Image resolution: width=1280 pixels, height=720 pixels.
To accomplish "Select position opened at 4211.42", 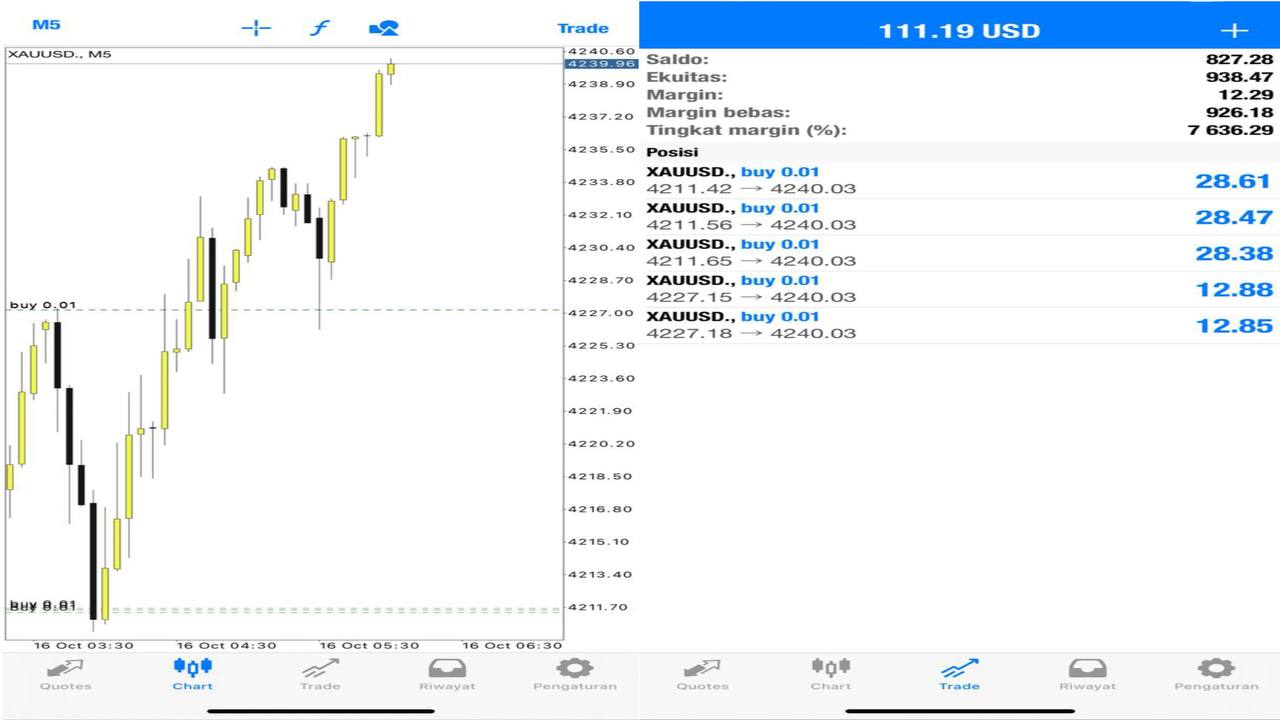I will 960,181.
